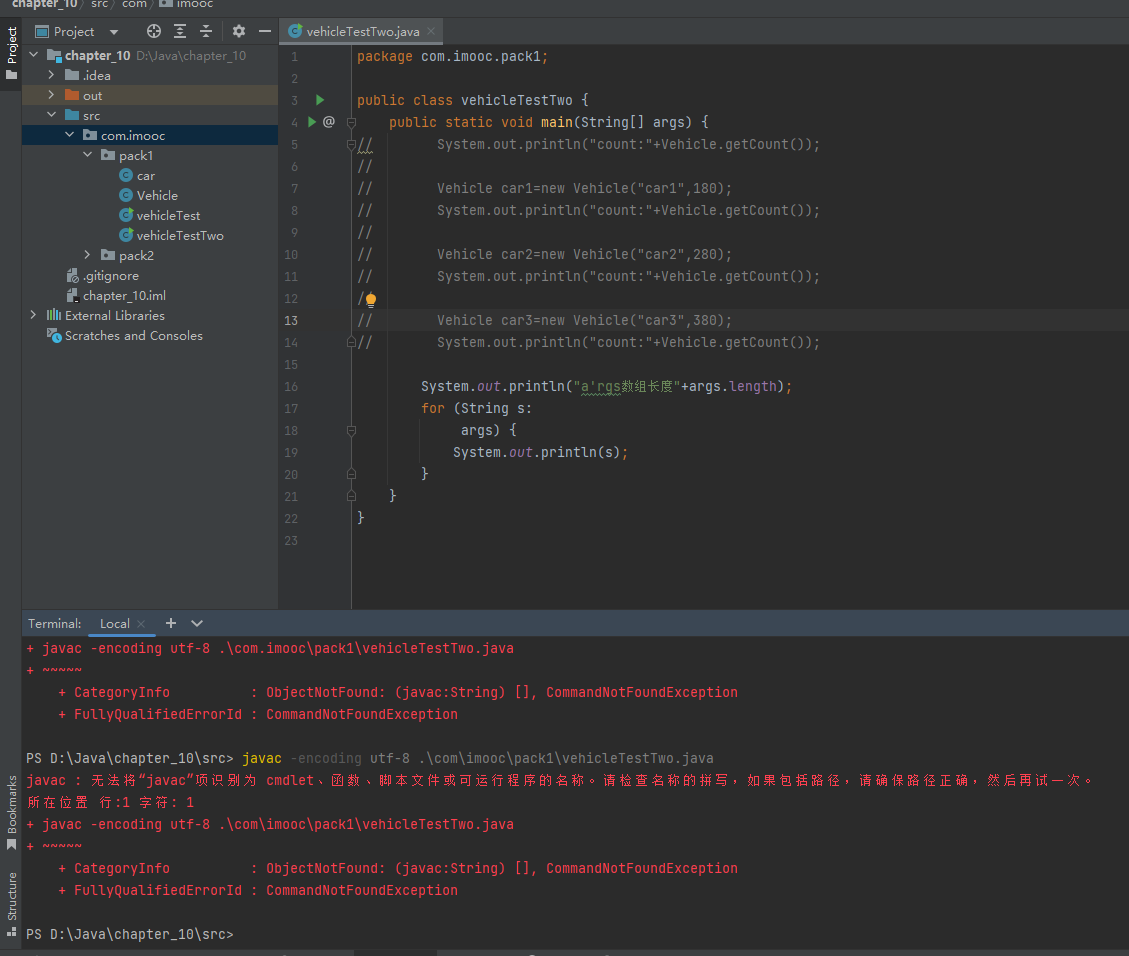Collapse the com.imooc package
The width and height of the screenshot is (1129, 956).
point(69,135)
